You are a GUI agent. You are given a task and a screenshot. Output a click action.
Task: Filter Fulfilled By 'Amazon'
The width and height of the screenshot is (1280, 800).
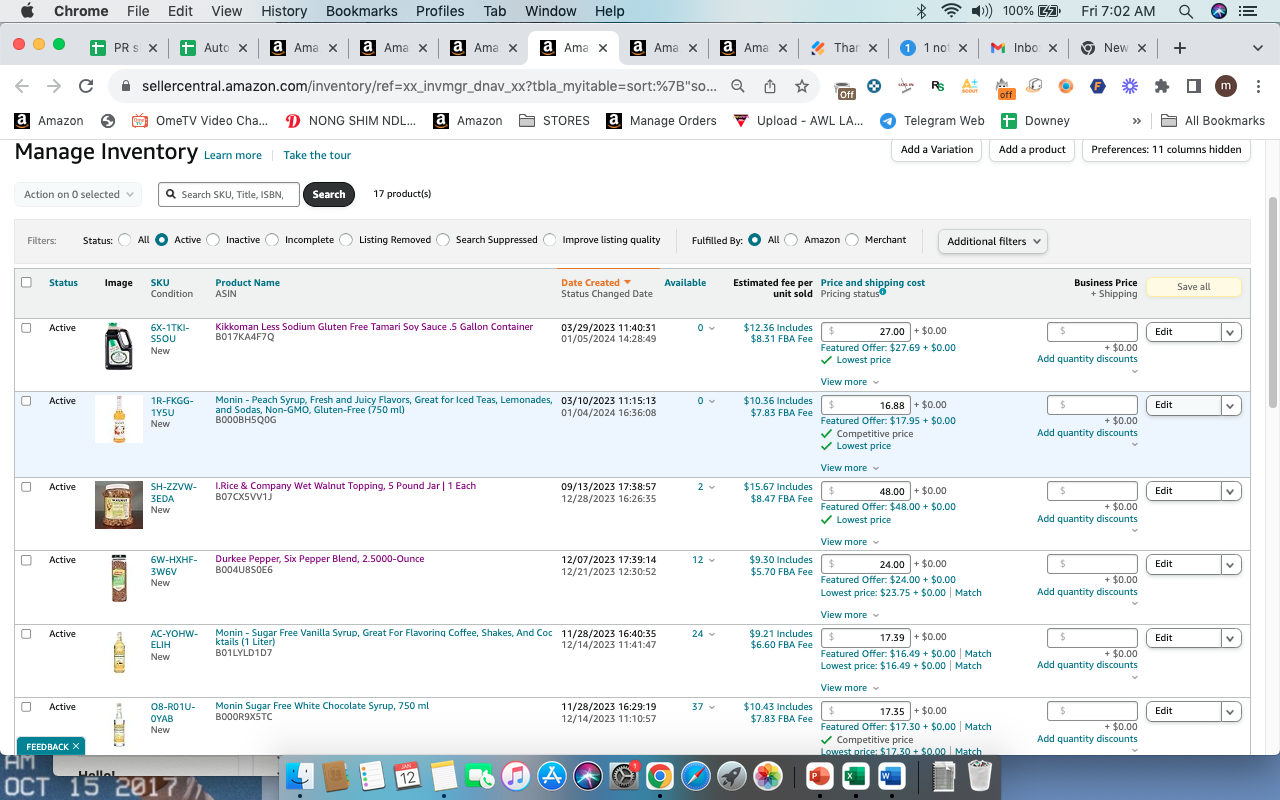[x=791, y=240]
